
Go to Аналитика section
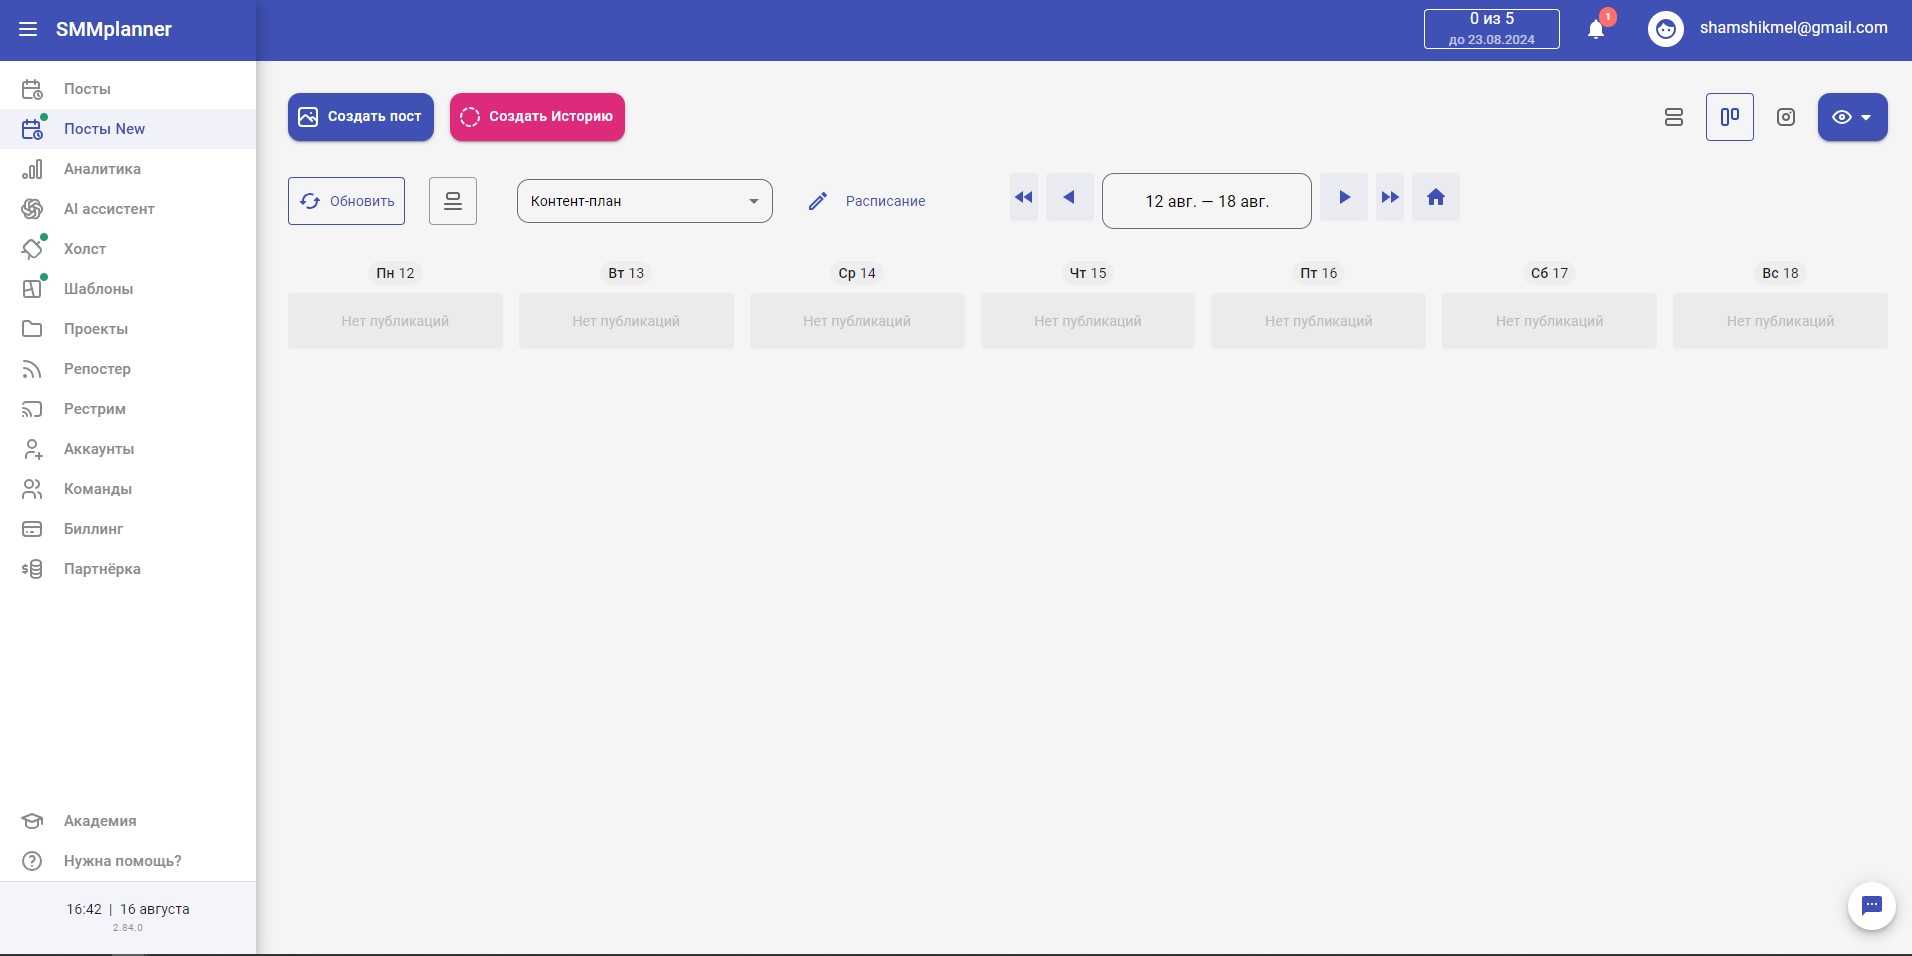[128, 169]
